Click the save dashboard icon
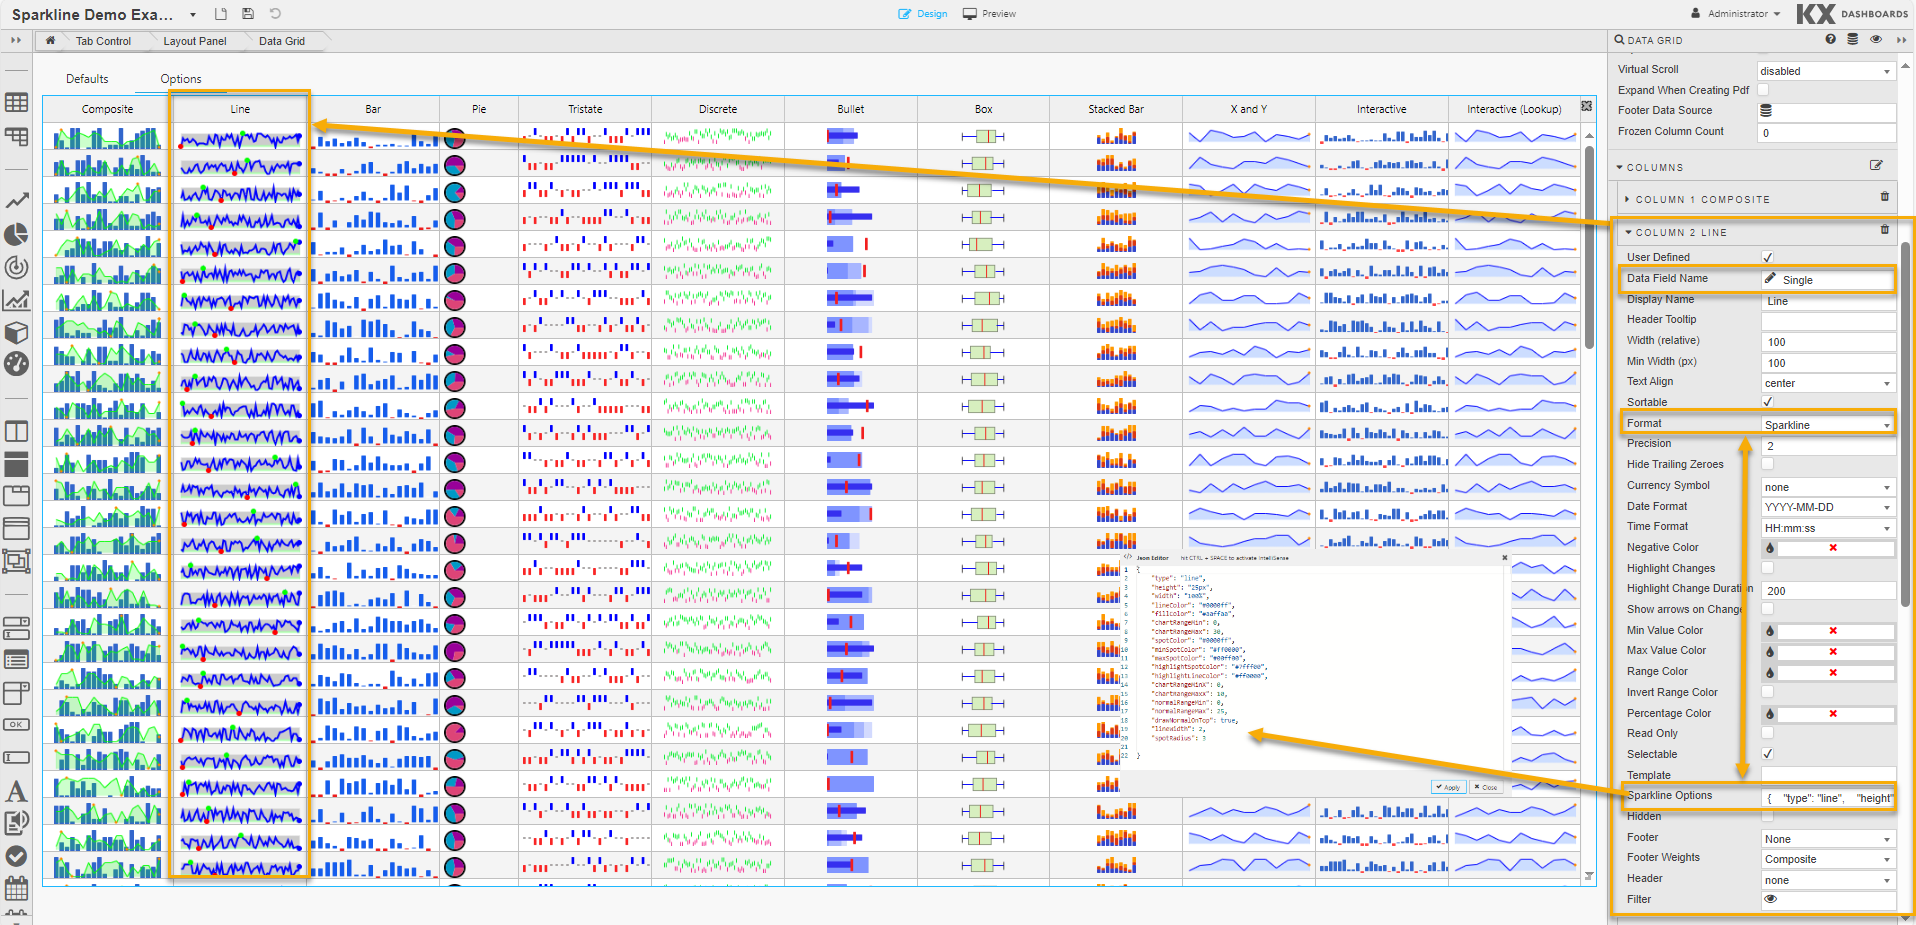The width and height of the screenshot is (1916, 925). pos(248,14)
